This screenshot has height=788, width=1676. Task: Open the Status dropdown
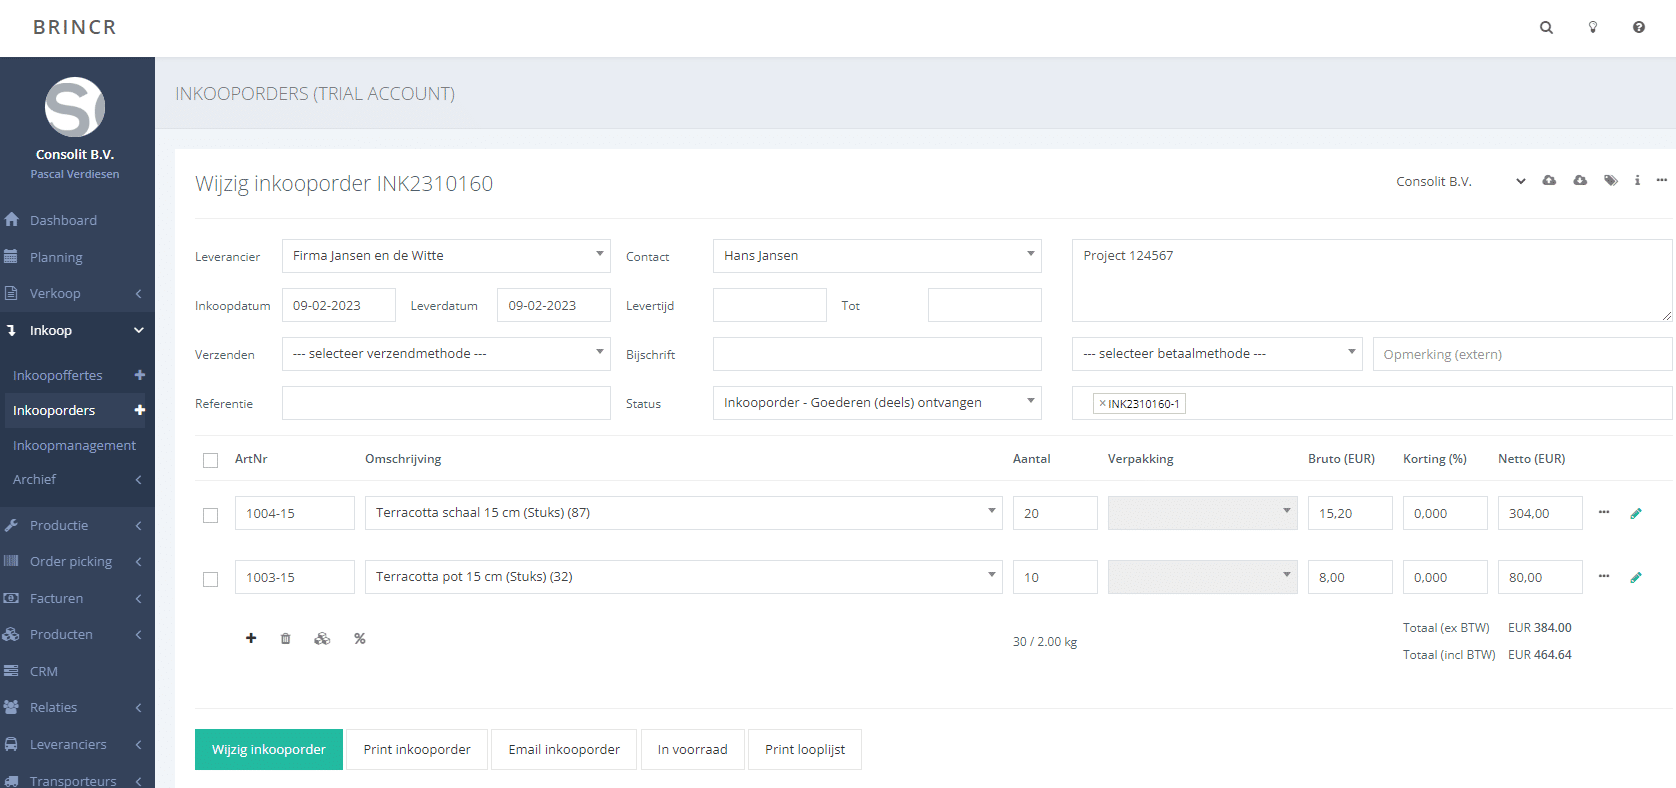876,403
